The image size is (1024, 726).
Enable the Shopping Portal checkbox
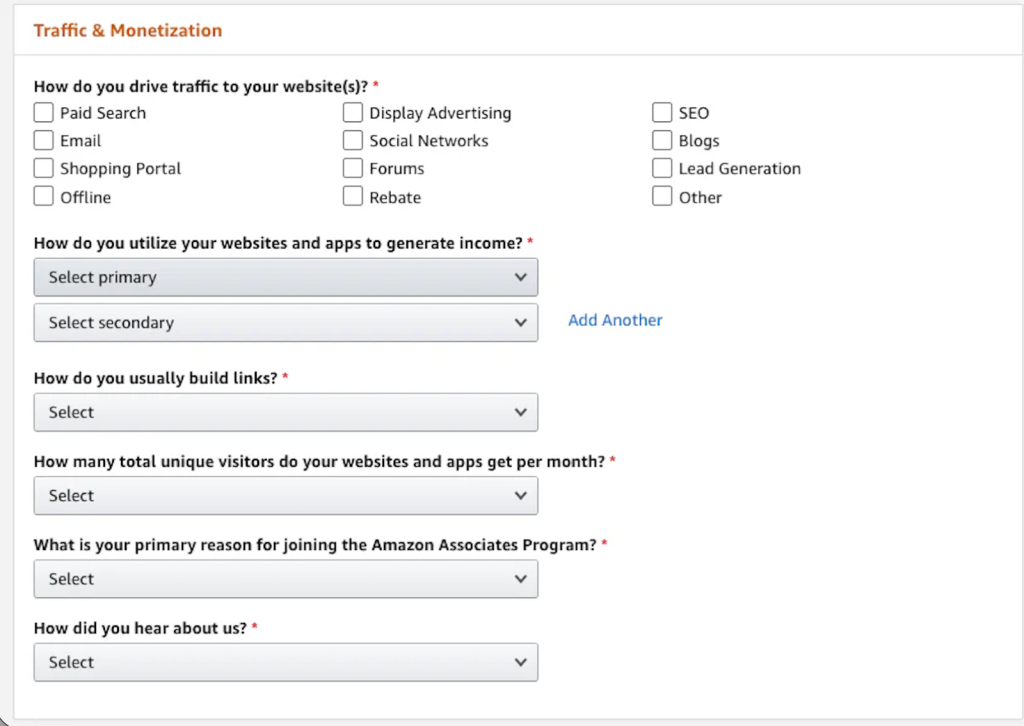tap(44, 169)
